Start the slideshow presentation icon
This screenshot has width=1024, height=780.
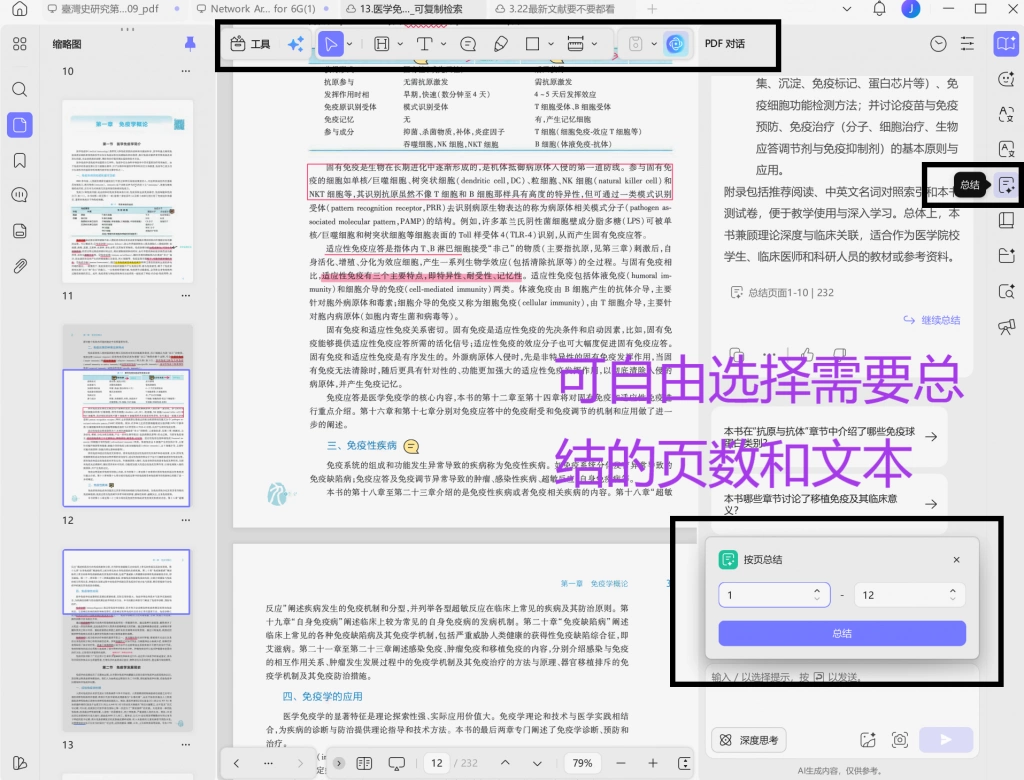click(x=396, y=763)
